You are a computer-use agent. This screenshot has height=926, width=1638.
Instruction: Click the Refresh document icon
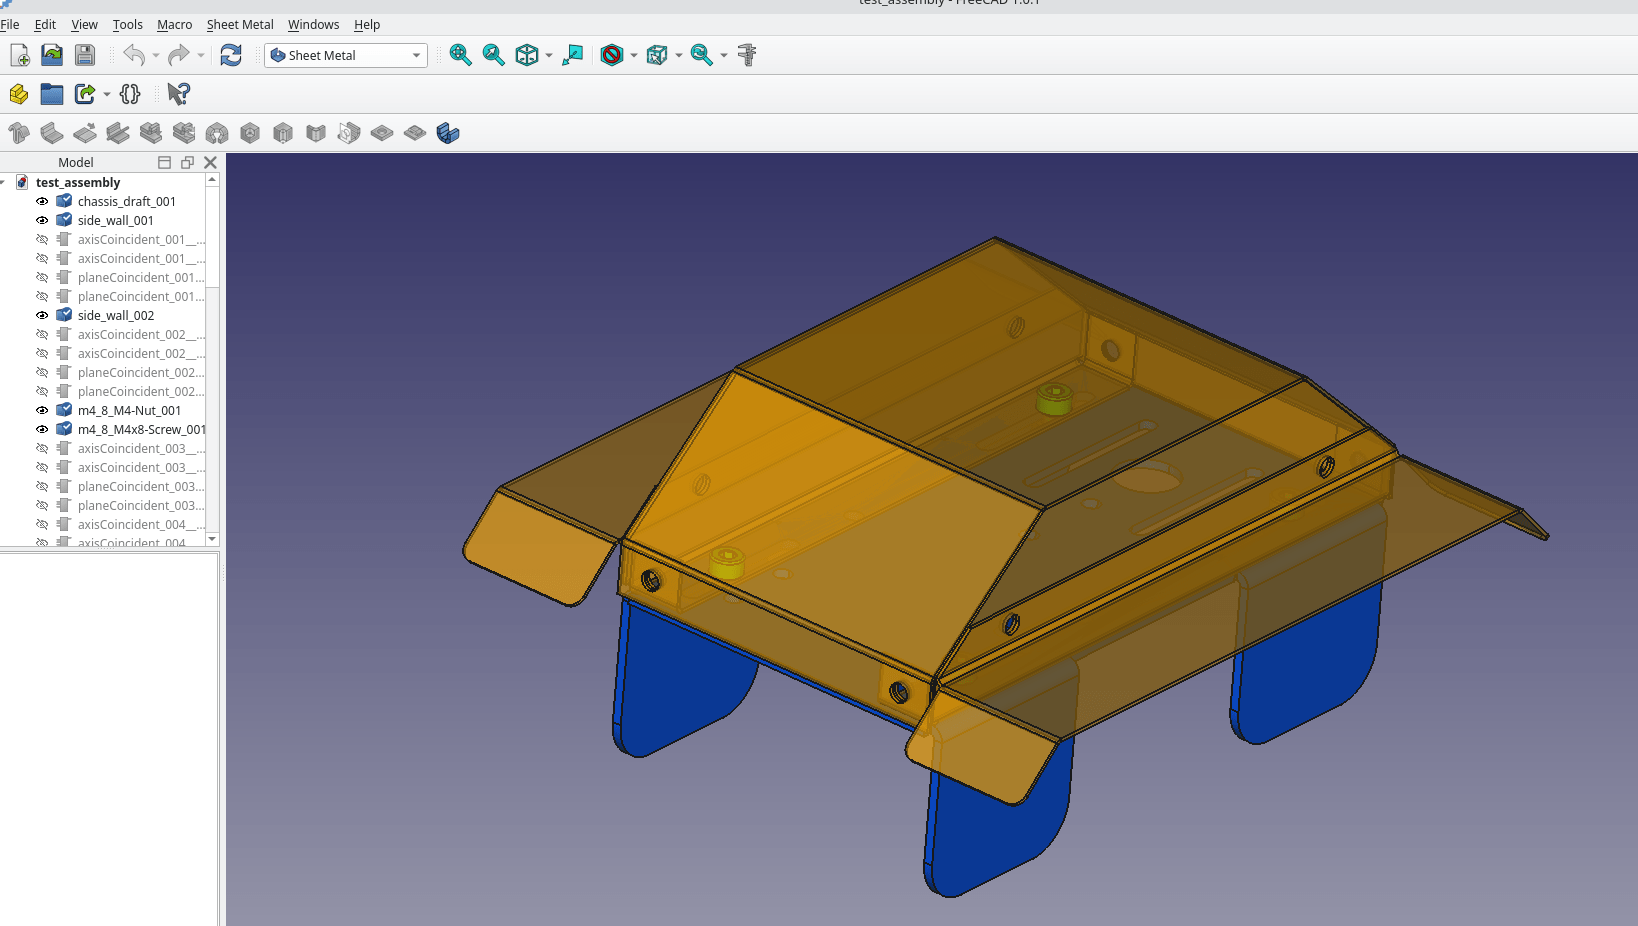coord(231,55)
